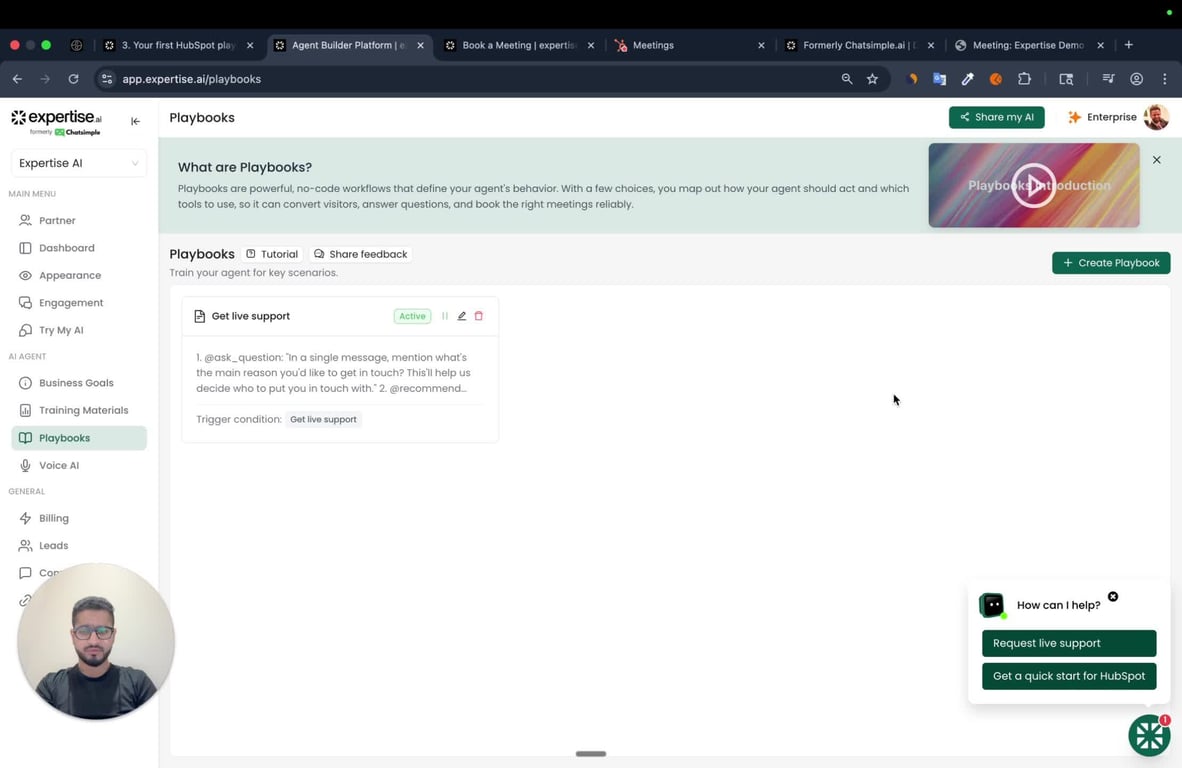
Task: Click the document icon on playbook card
Action: pyautogui.click(x=199, y=316)
